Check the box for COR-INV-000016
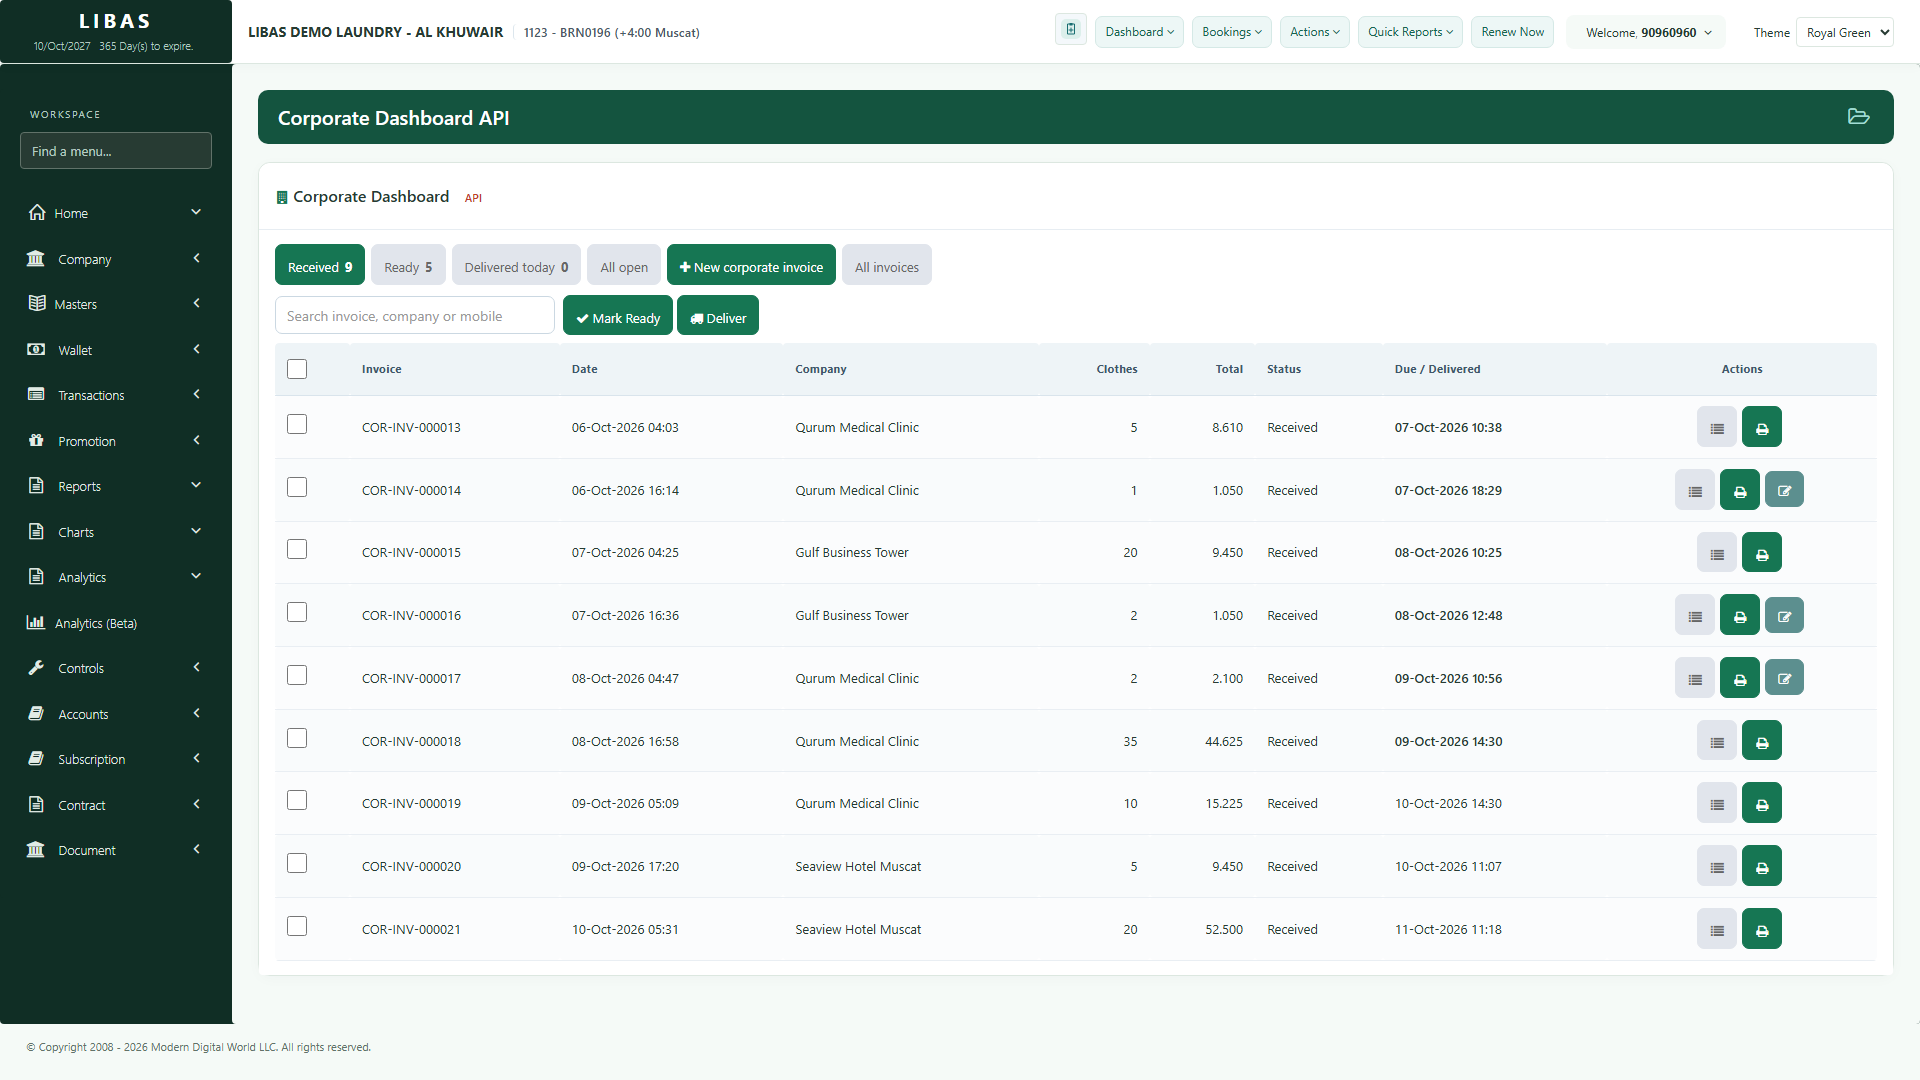Screen dimensions: 1920x1080 click(x=297, y=612)
